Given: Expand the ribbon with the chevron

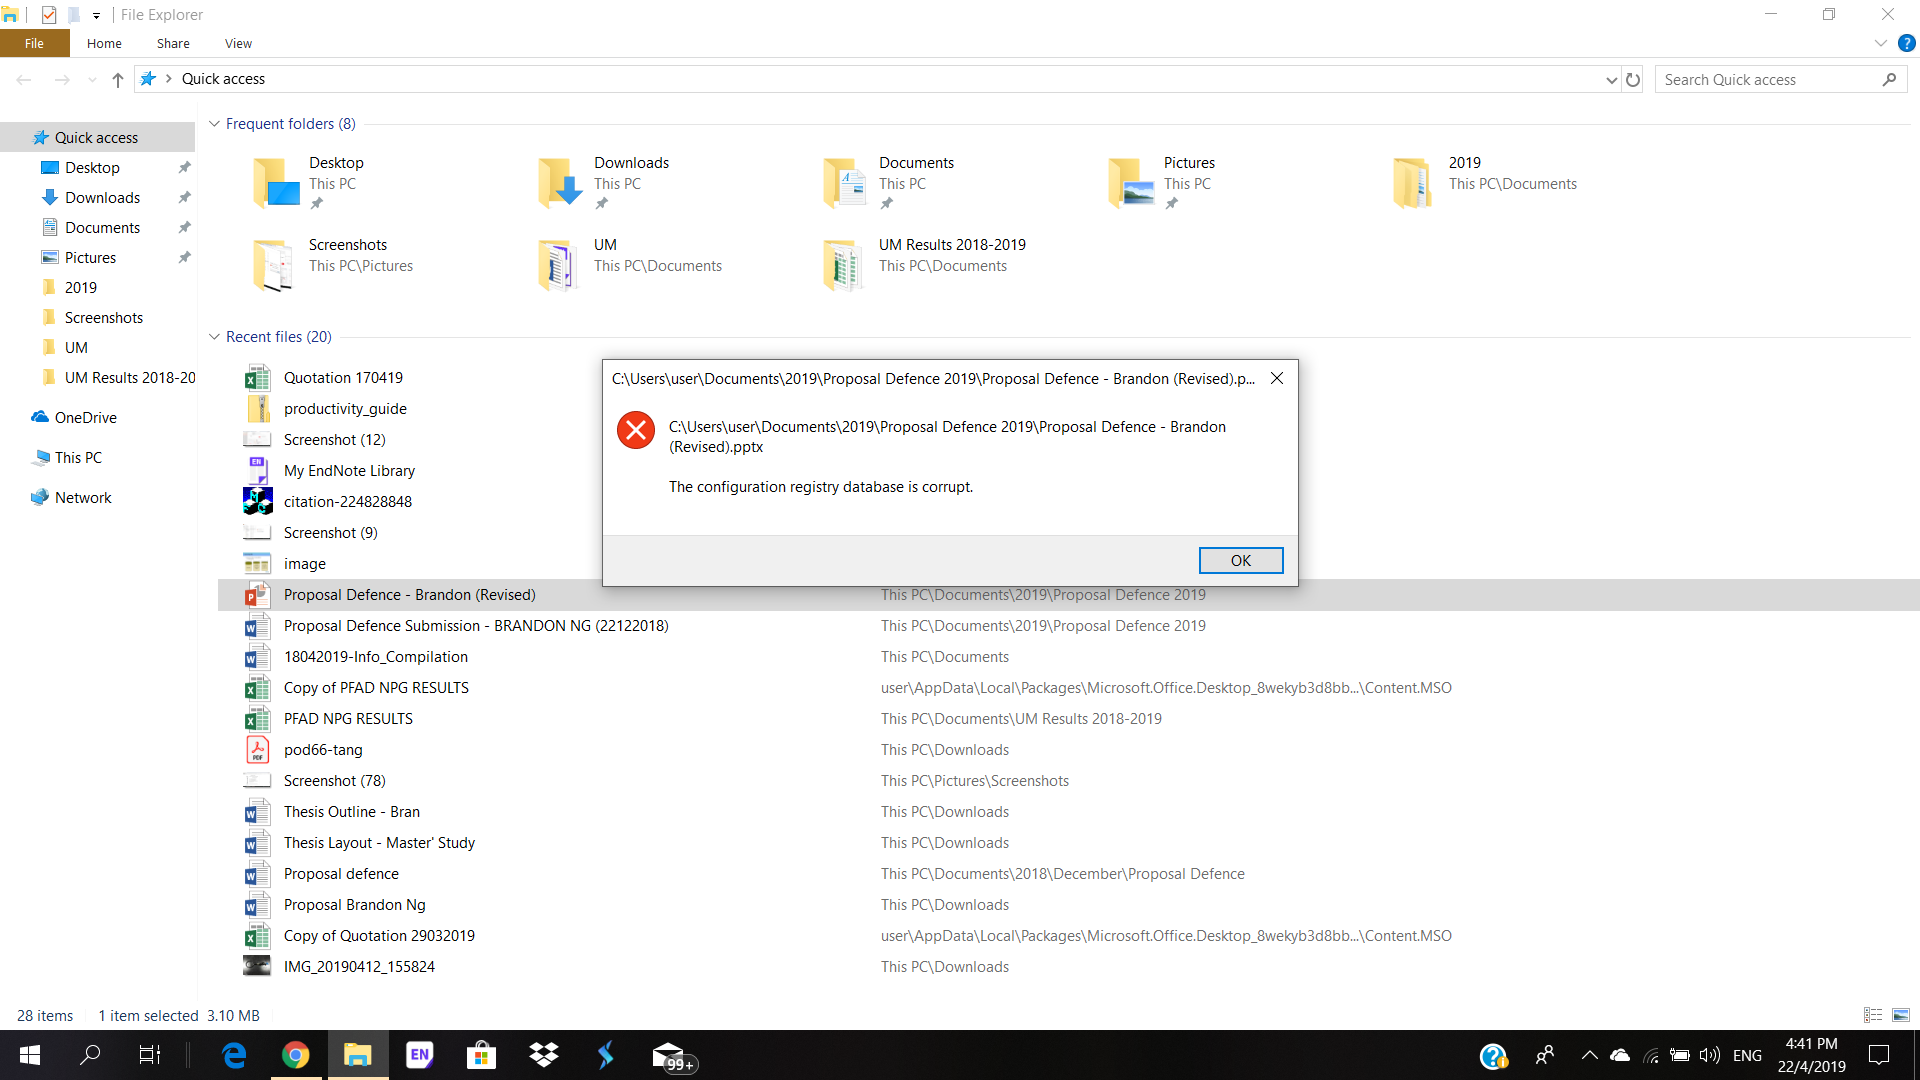Looking at the screenshot, I should click(1880, 43).
